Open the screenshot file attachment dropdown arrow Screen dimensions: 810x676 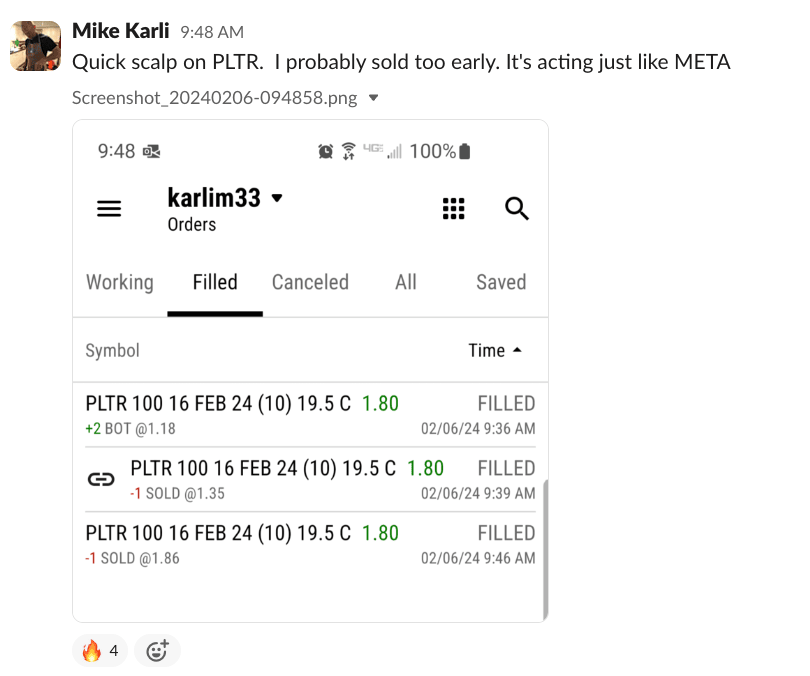tap(374, 98)
